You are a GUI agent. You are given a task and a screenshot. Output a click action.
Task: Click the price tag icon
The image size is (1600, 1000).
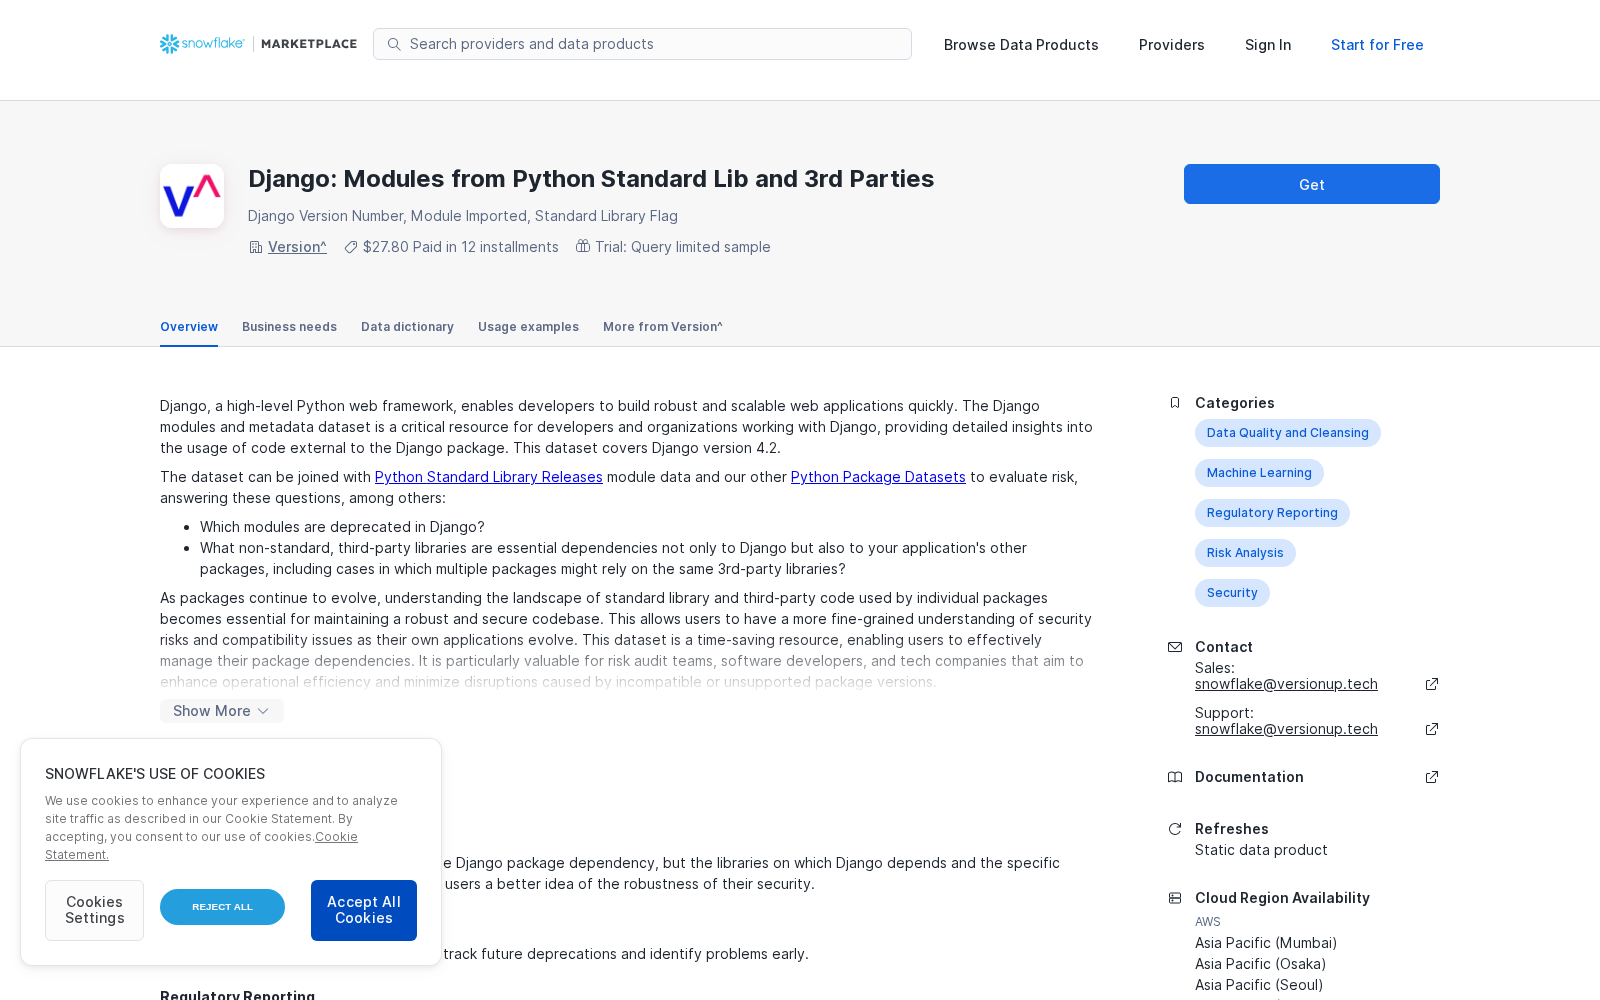tap(351, 247)
